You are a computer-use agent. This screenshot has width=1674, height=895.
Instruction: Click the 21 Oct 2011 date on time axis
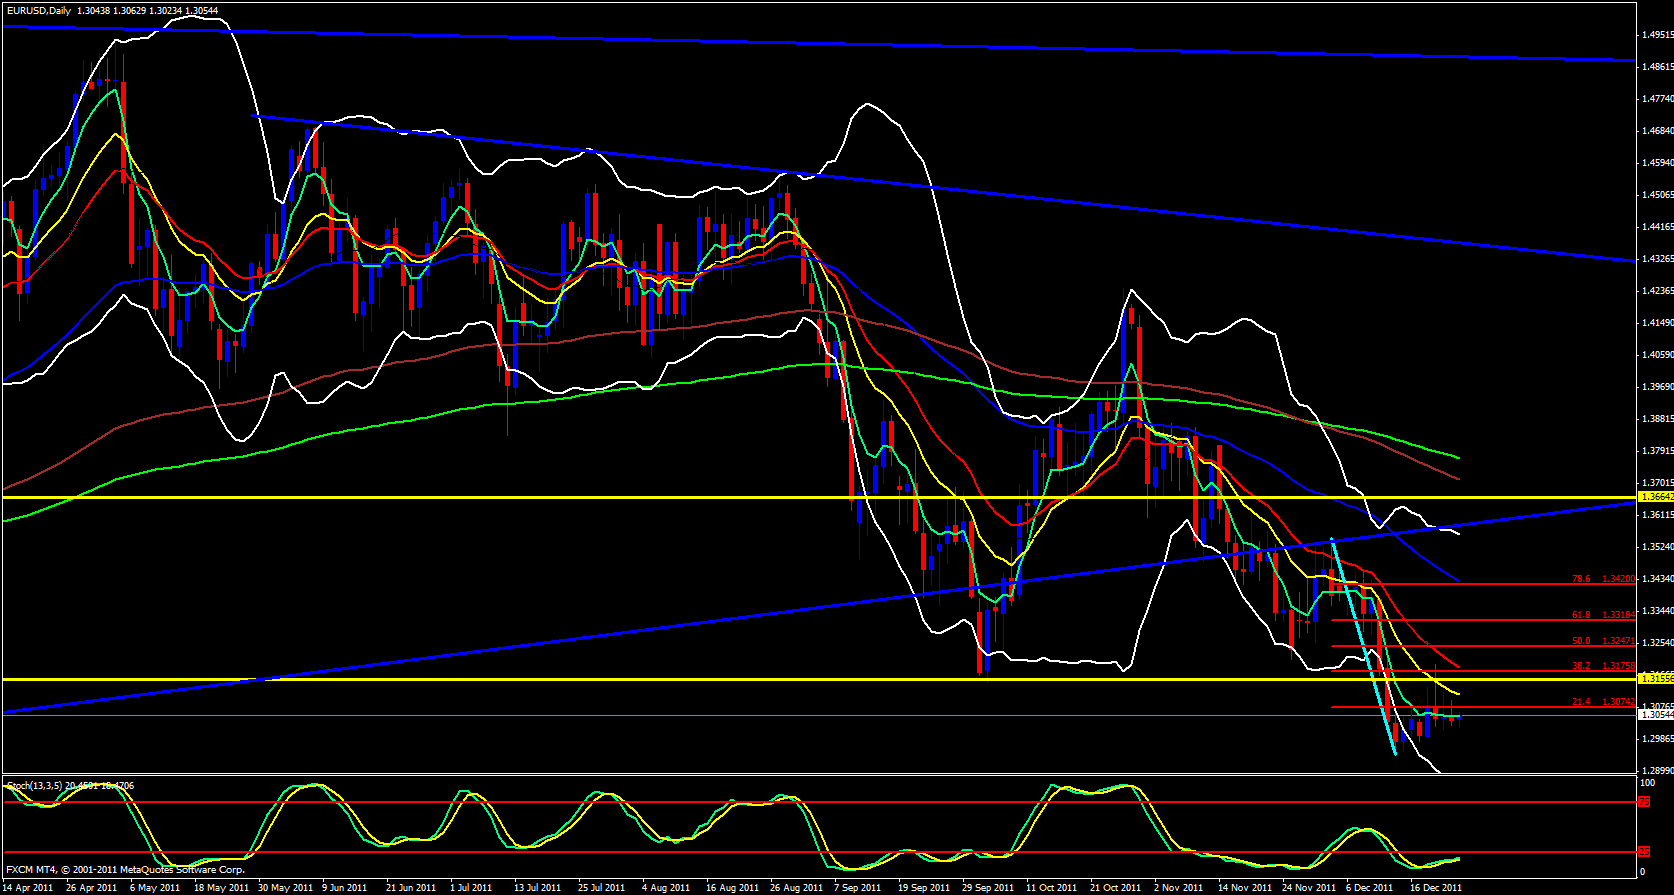point(1115,888)
